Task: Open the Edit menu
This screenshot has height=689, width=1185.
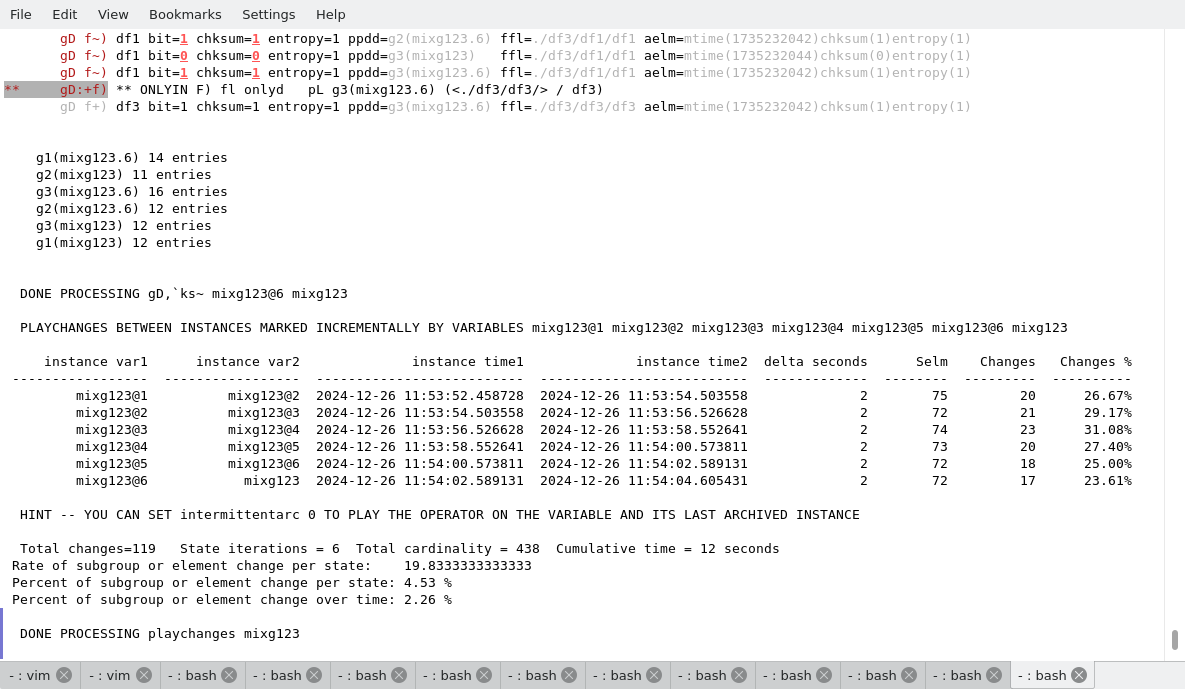Action: 64,14
